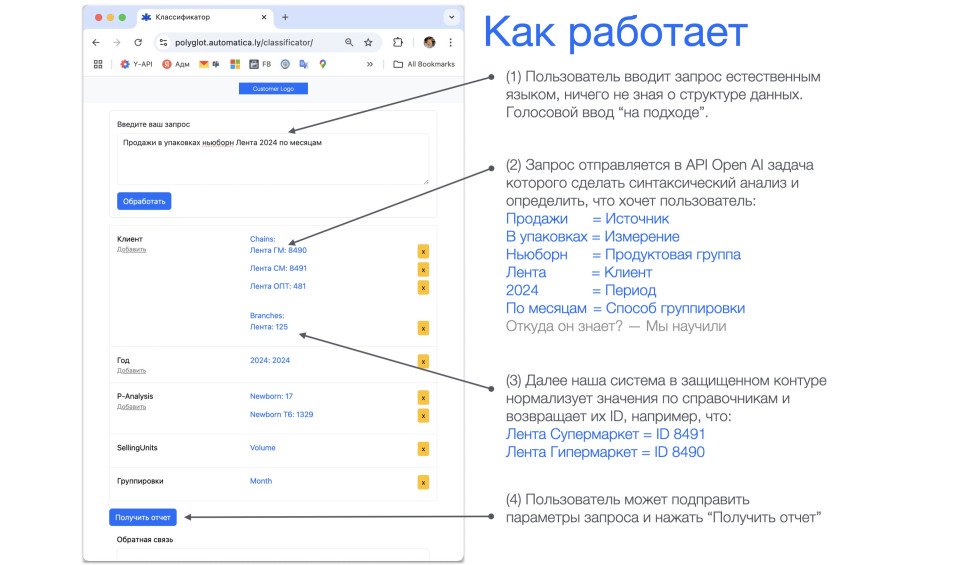
Task: Click the text area resize handle
Action: pos(426,181)
